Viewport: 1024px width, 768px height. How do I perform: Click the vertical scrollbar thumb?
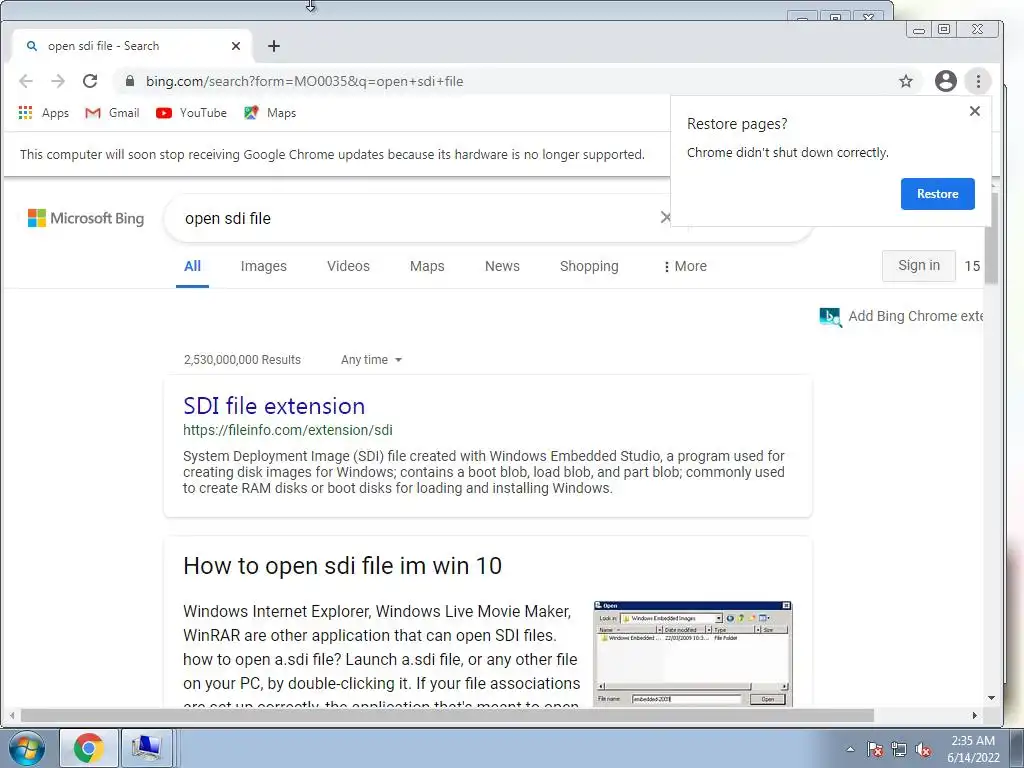(991, 236)
